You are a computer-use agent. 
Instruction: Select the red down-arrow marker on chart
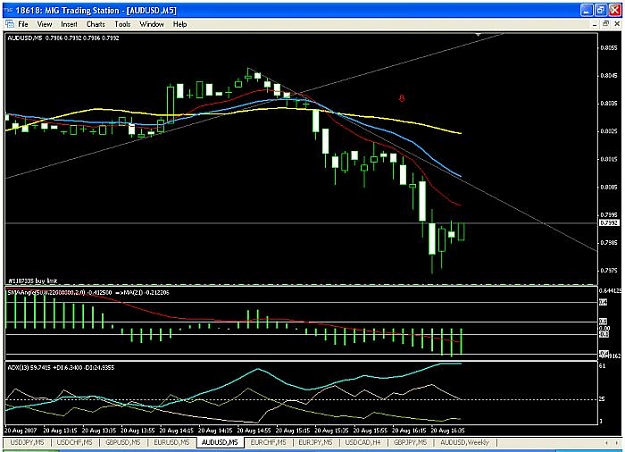click(x=402, y=98)
